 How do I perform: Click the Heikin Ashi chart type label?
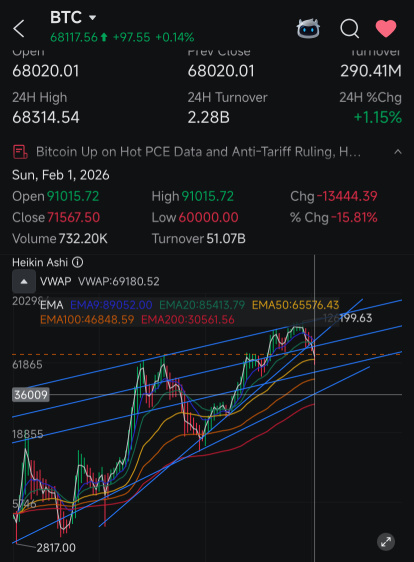tap(40, 262)
